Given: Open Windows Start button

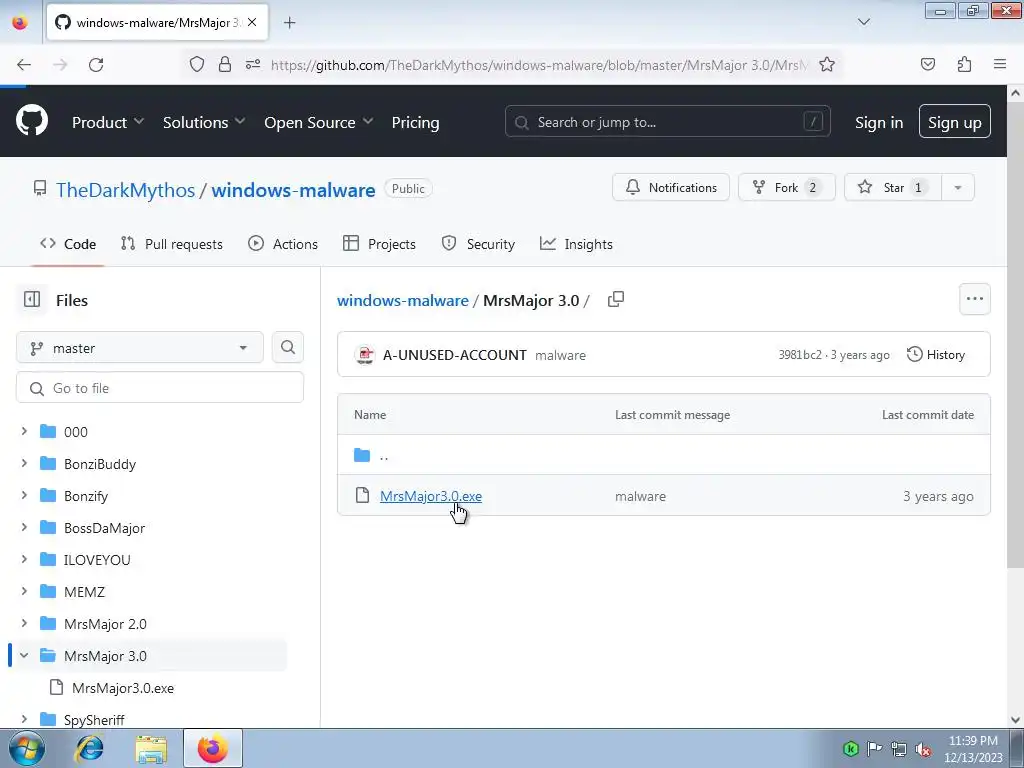Looking at the screenshot, I should click(27, 748).
